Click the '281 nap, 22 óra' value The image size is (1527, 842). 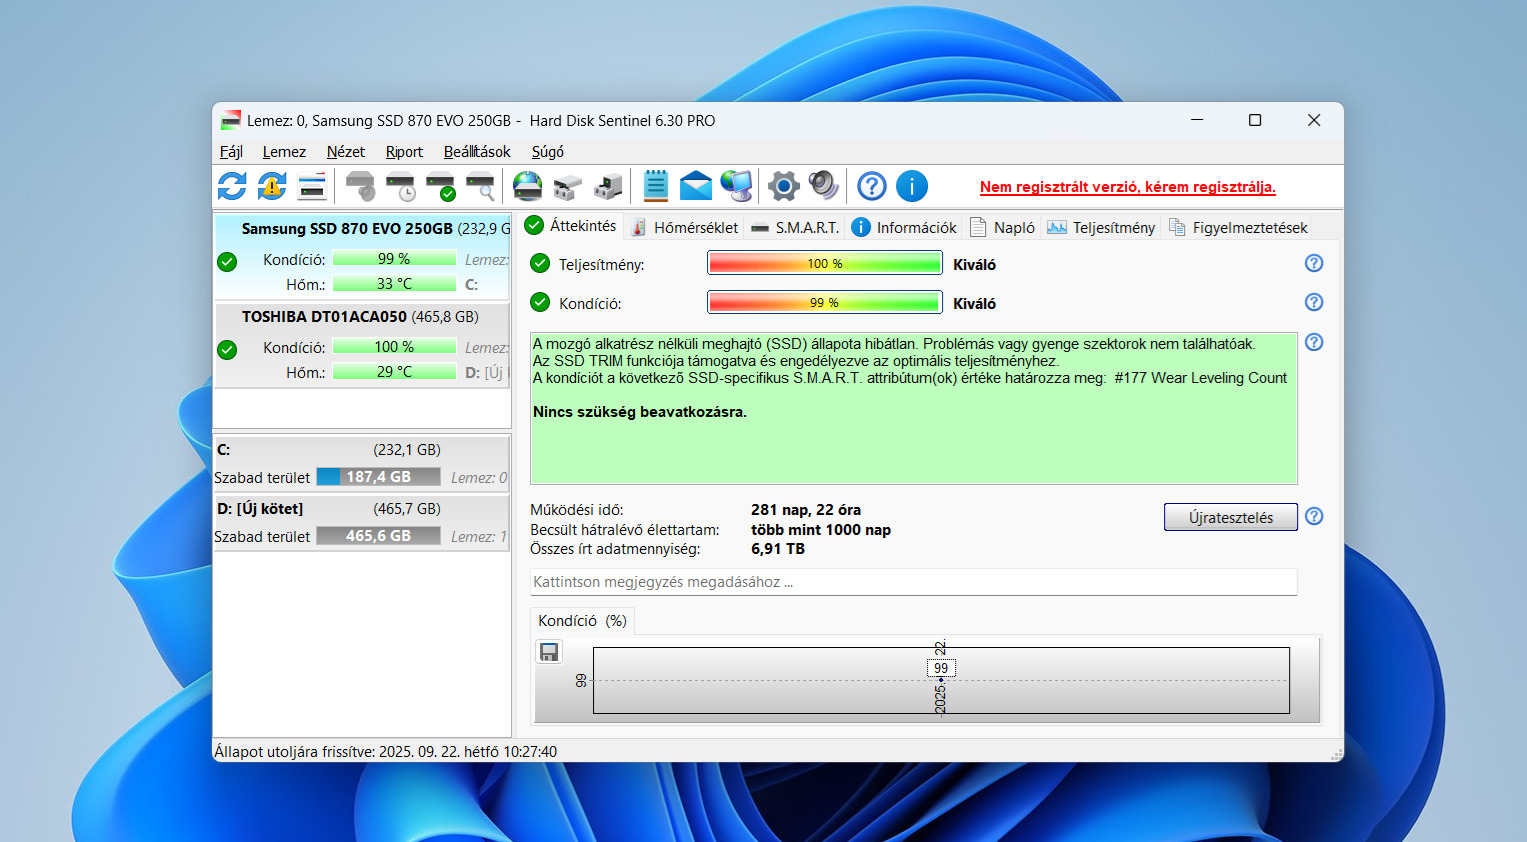806,510
